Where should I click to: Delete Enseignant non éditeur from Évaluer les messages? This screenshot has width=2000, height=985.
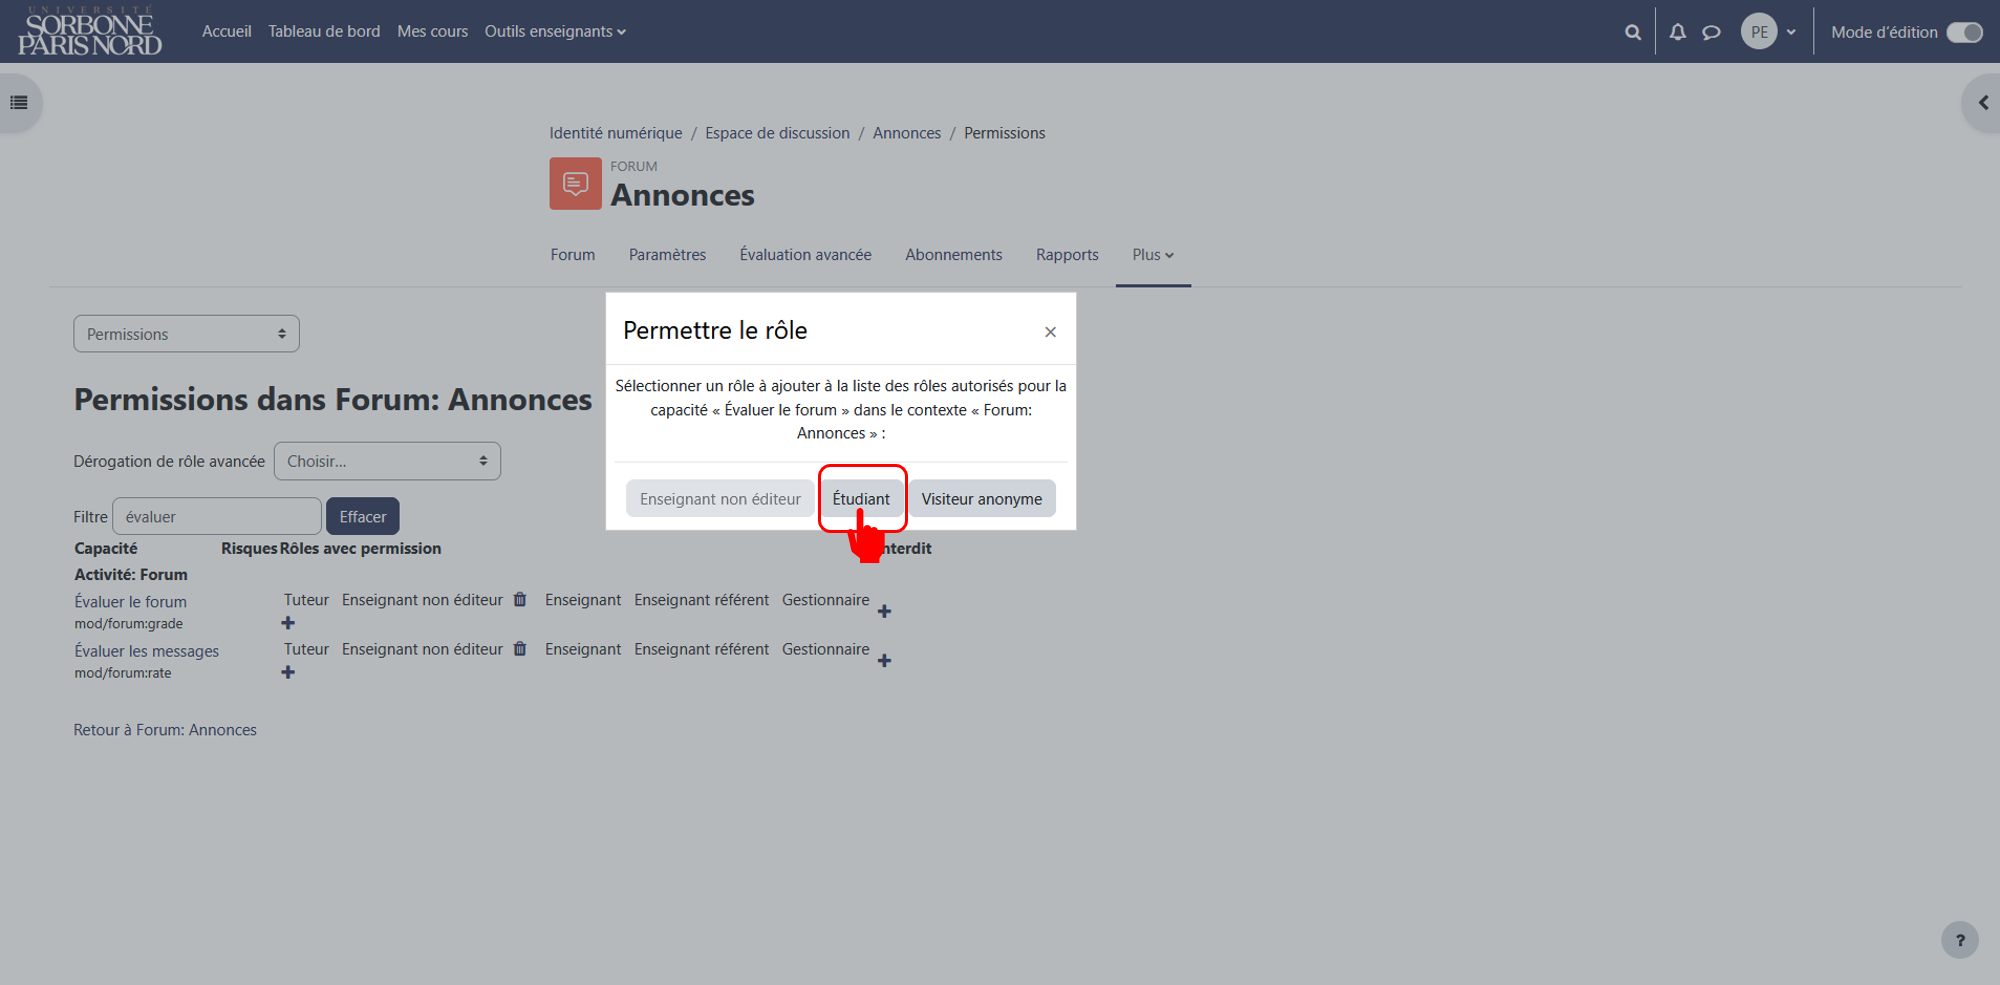pos(520,649)
